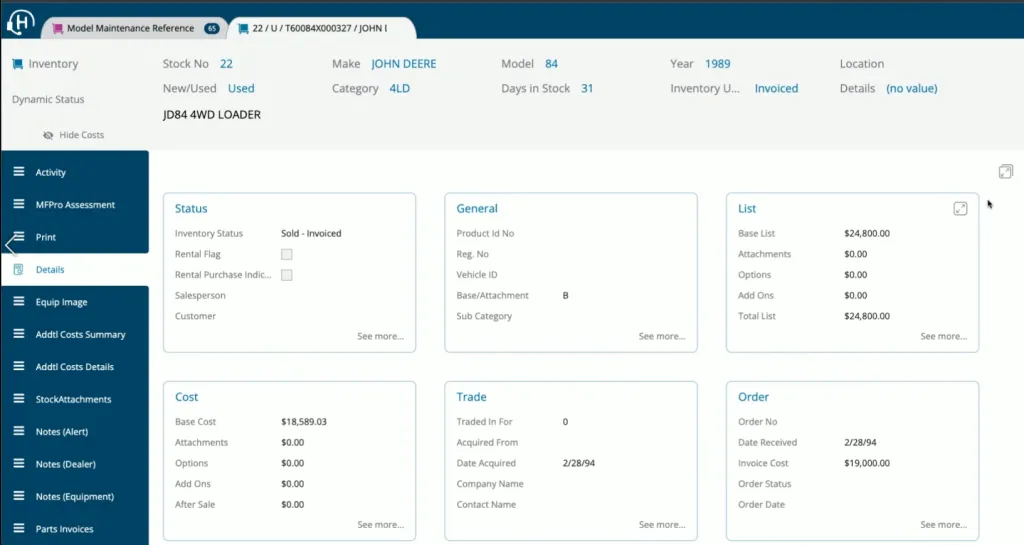Click the hamburger icon beside Addtl Costs Summary

pyautogui.click(x=19, y=334)
